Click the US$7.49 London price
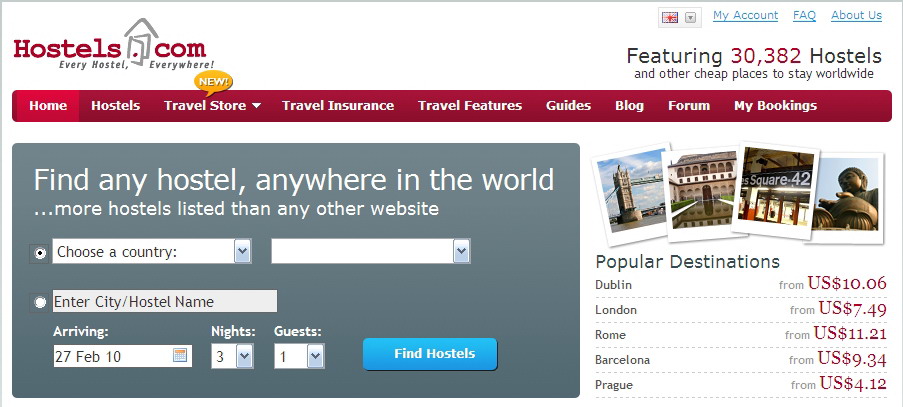 coord(852,309)
